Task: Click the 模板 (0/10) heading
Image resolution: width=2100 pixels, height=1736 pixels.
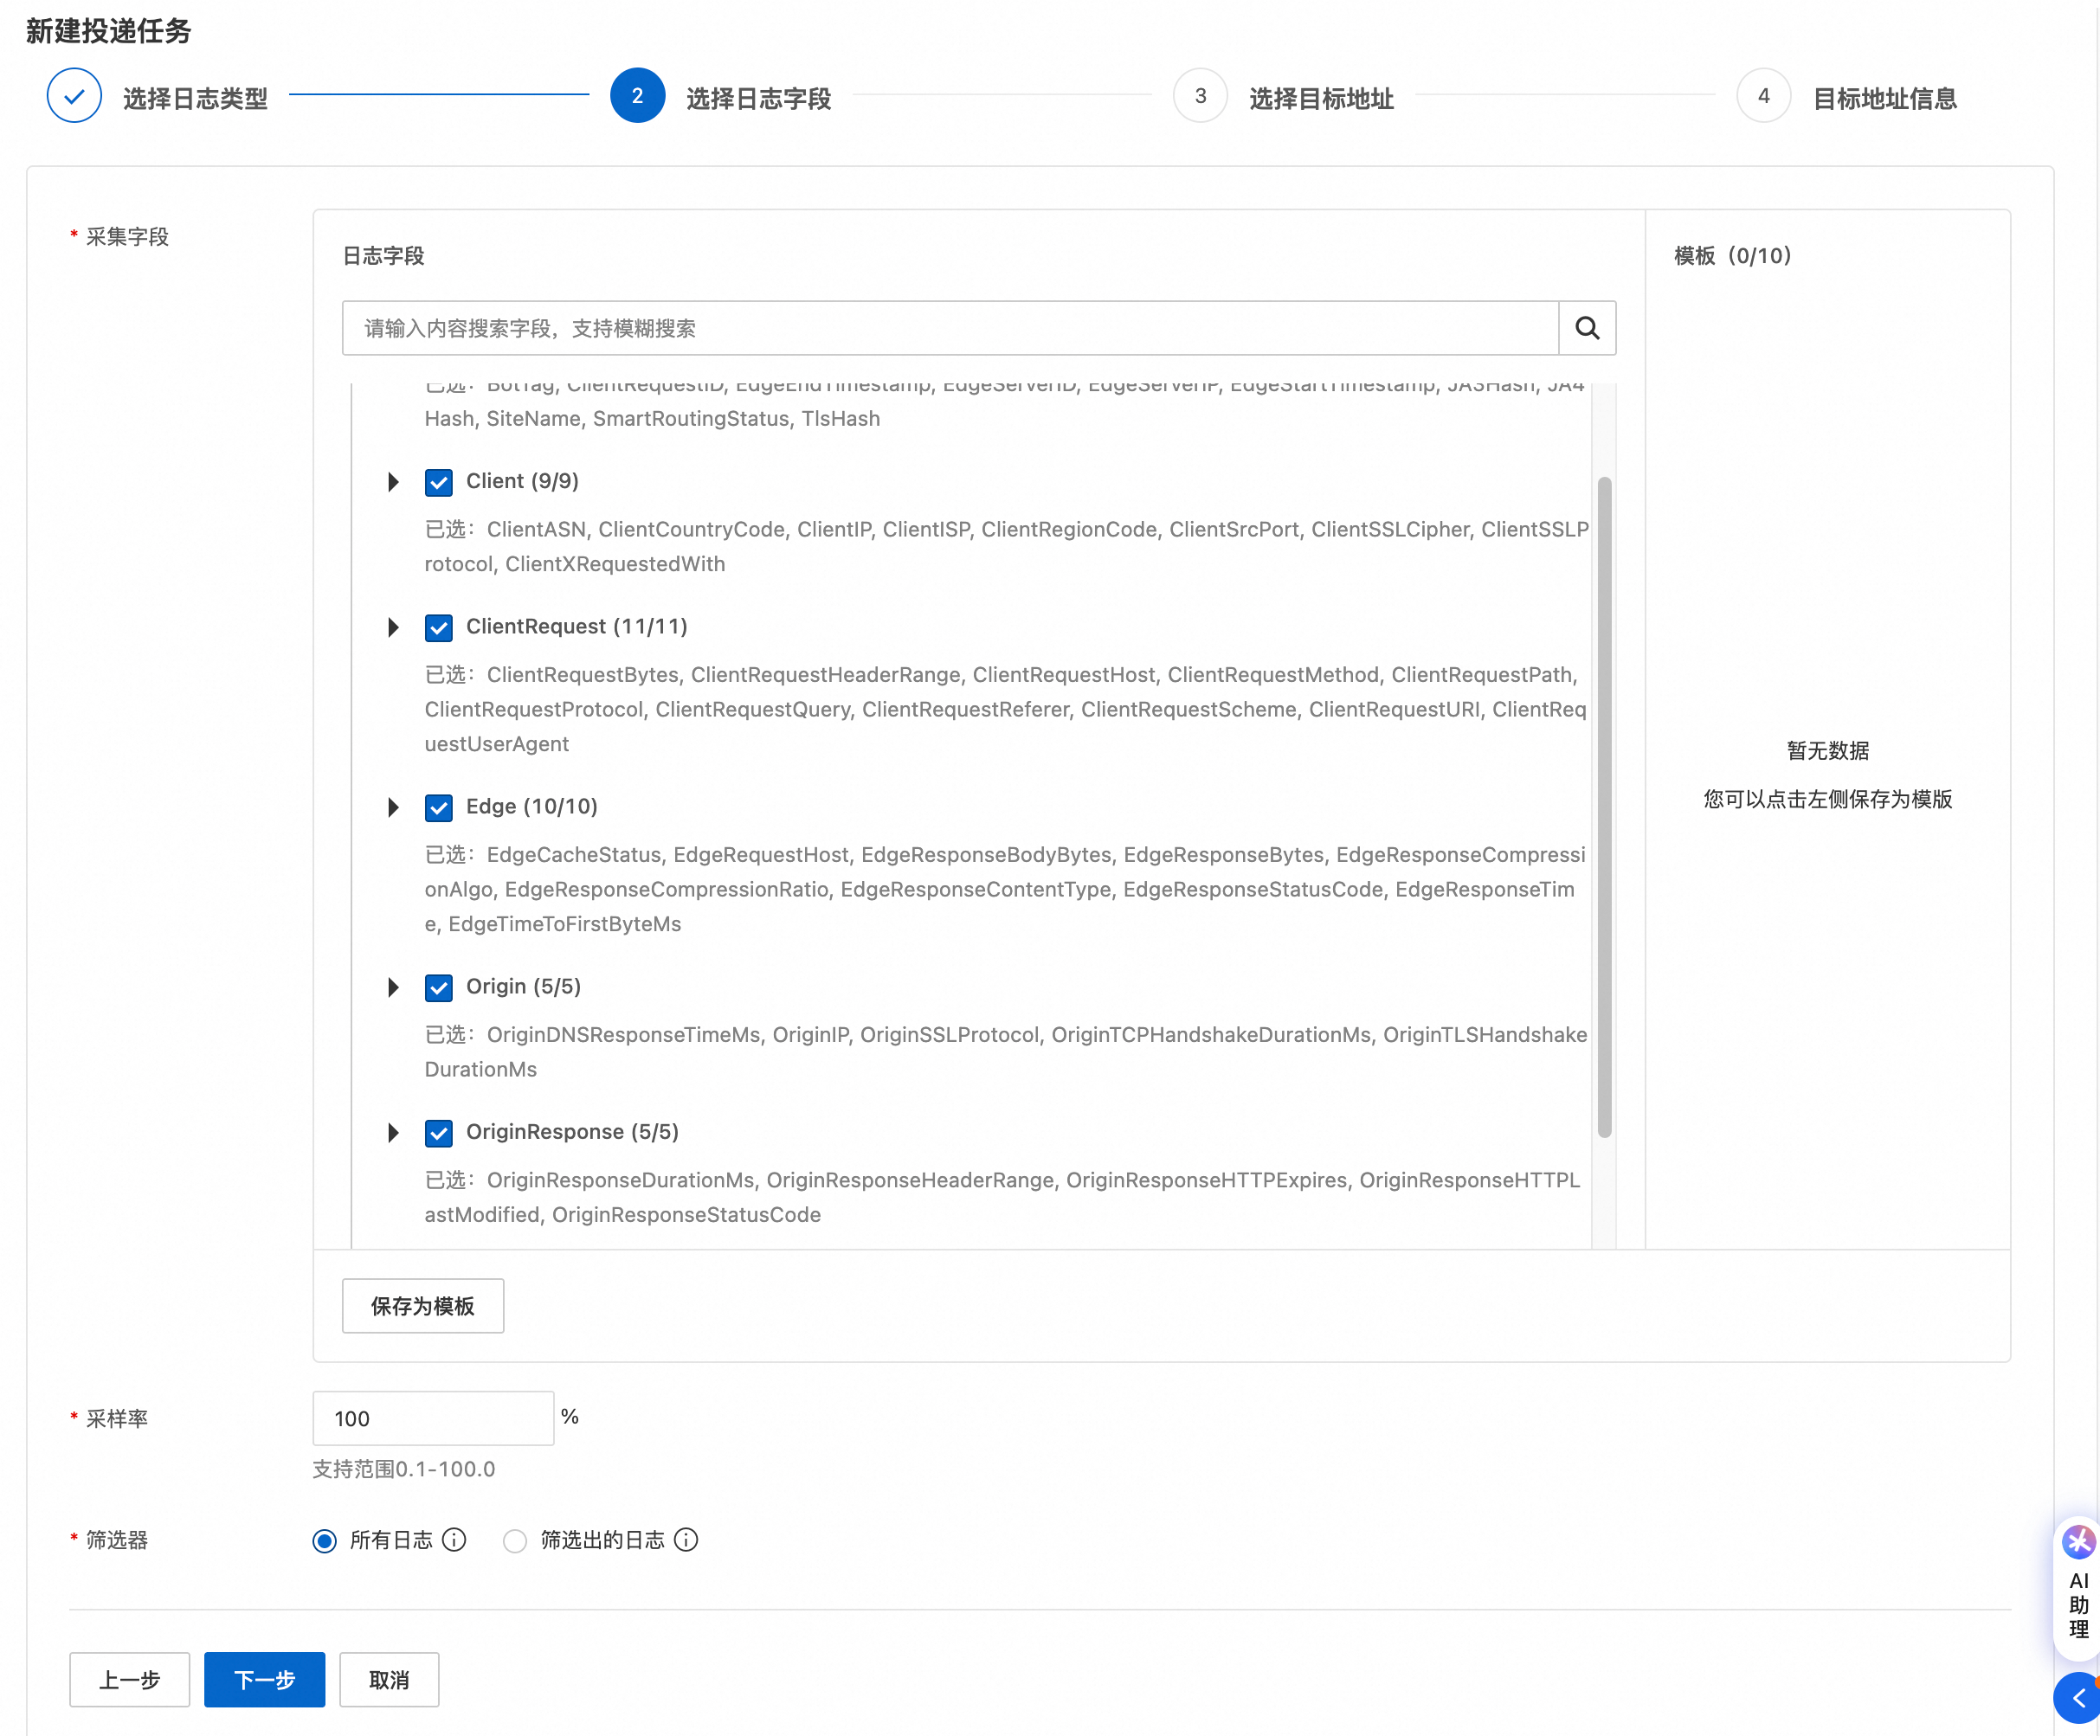Action: click(x=1733, y=256)
